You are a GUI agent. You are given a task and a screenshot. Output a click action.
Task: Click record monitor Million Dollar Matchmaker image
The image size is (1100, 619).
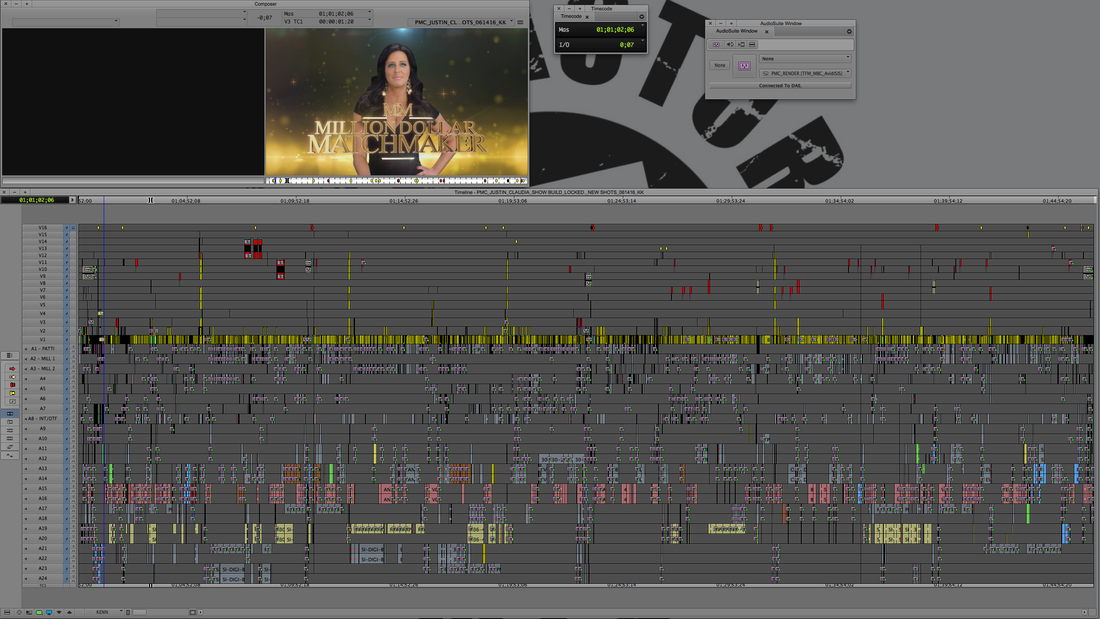click(x=396, y=102)
